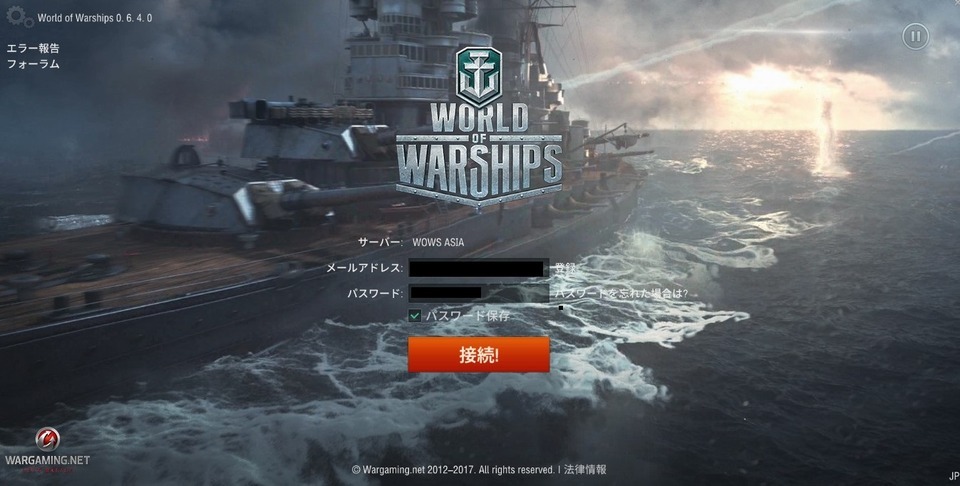
Task: Open エラー報告 menu item
Action: (x=33, y=48)
